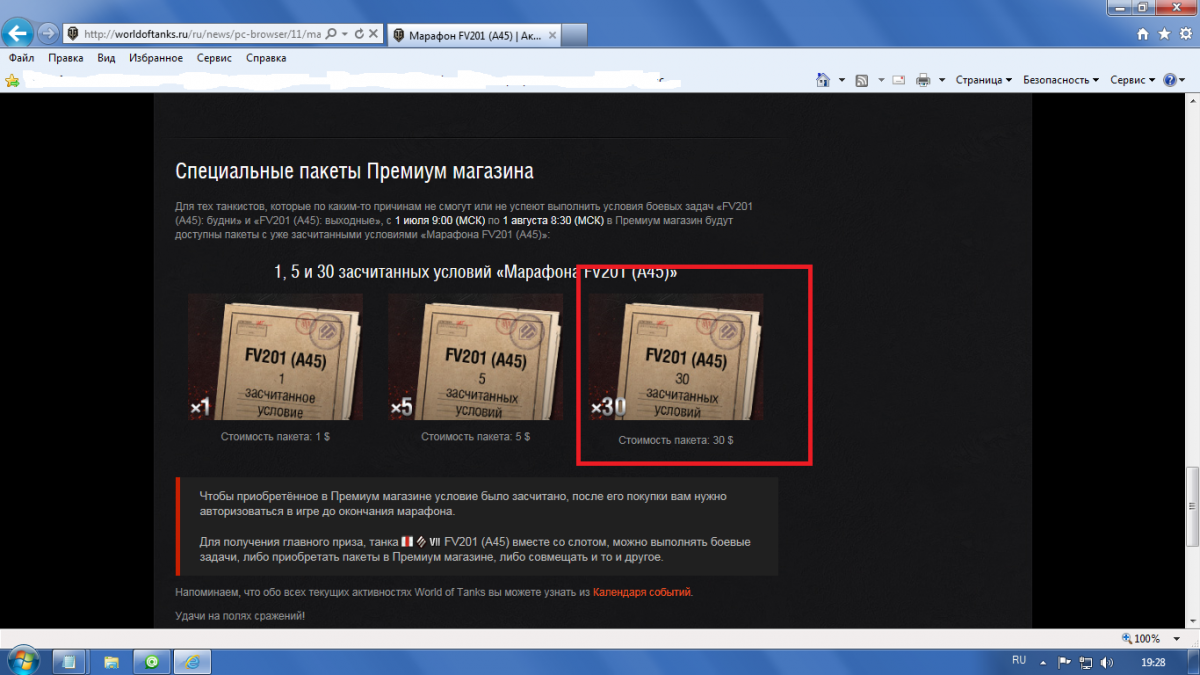This screenshot has width=1200, height=675.
Task: Open the Windows Start orb
Action: (x=22, y=660)
